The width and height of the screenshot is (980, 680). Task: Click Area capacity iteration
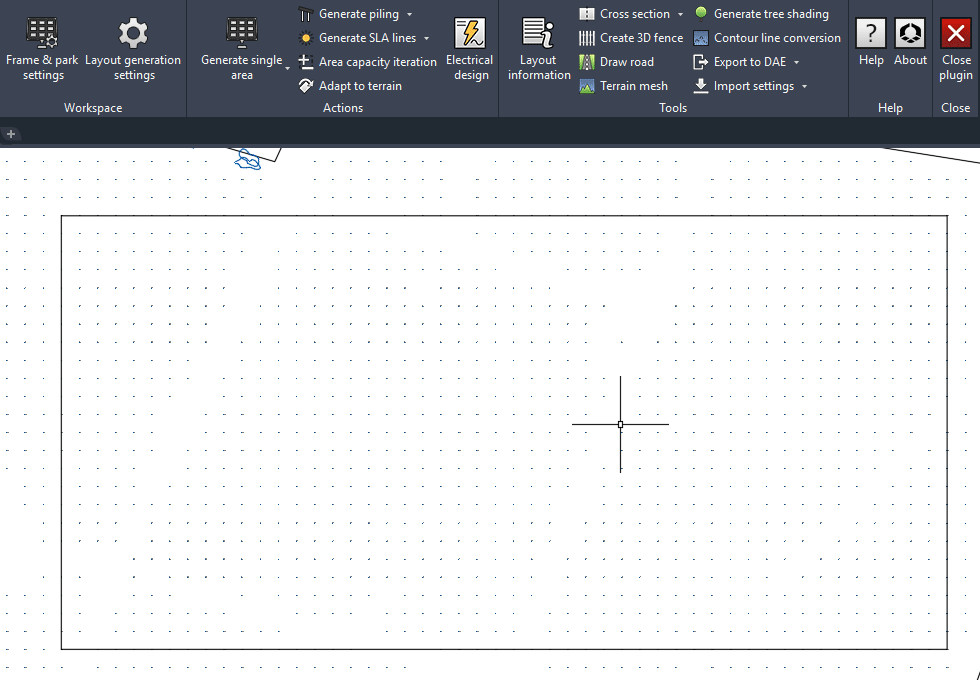pos(368,62)
